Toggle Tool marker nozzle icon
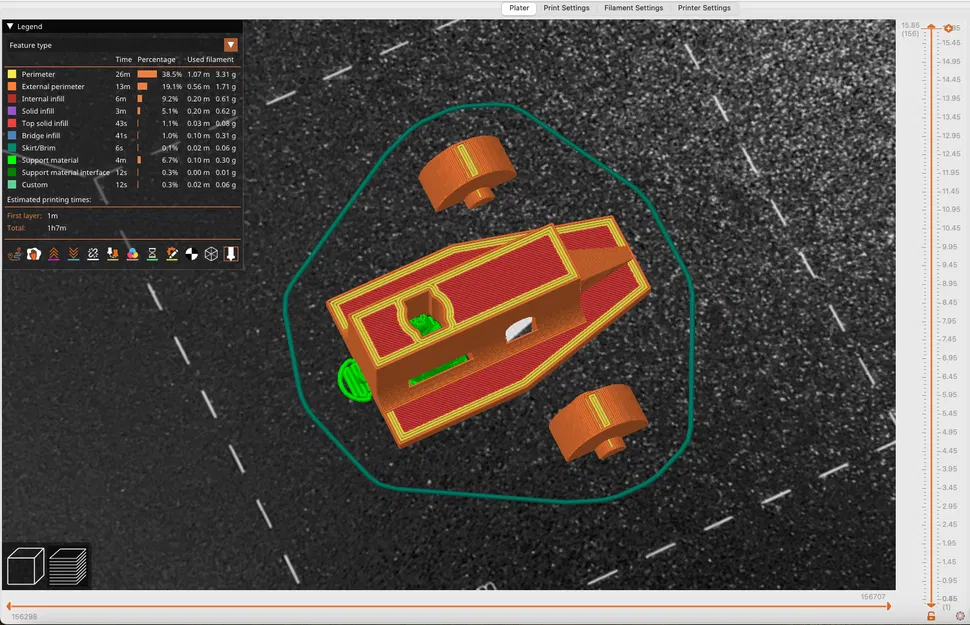 tap(231, 254)
